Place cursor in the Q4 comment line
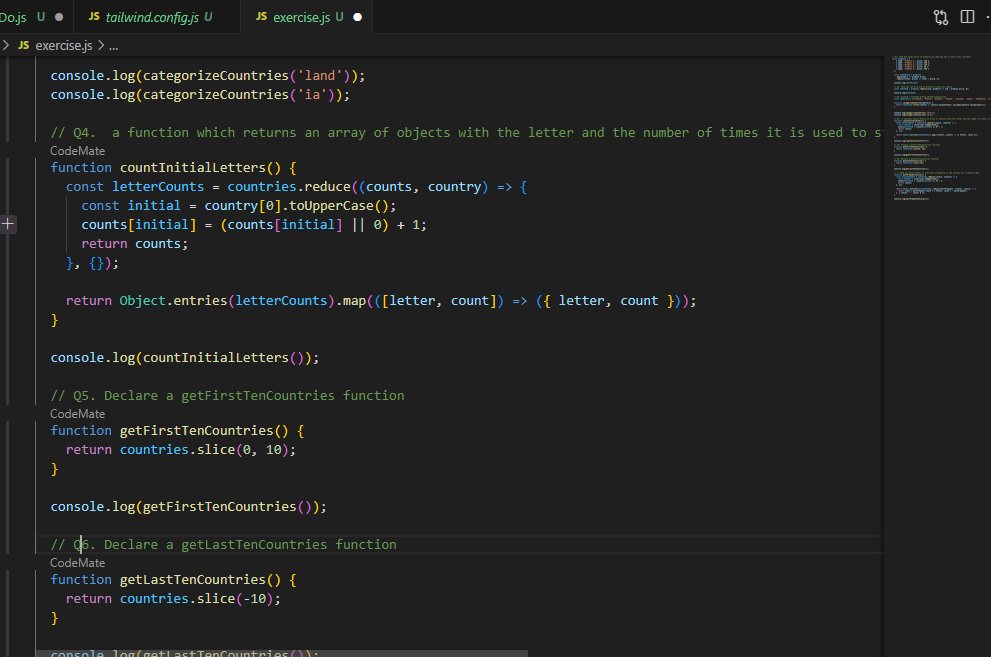Screen dimensions: 991x657 [466, 133]
